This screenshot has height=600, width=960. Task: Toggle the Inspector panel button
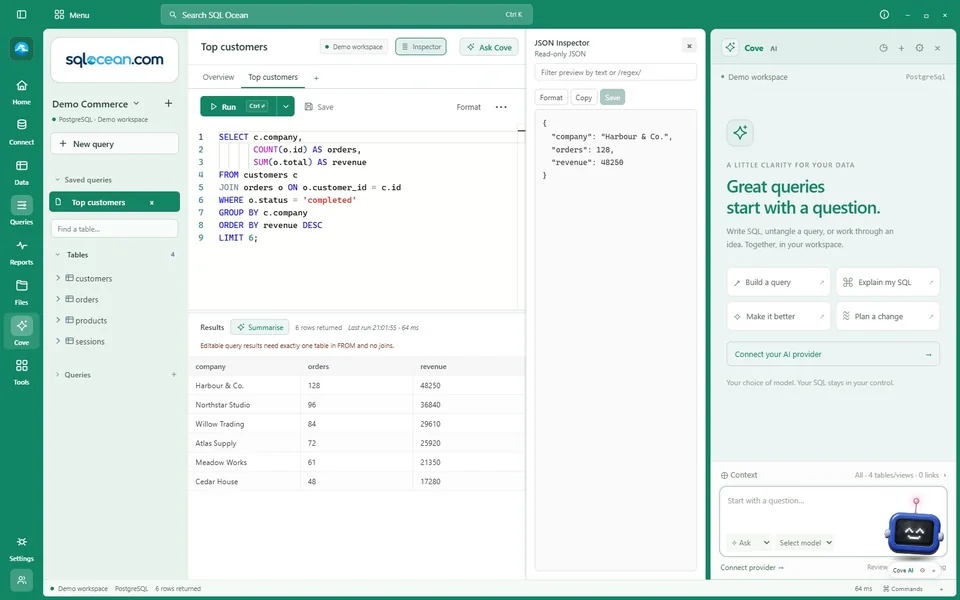(421, 47)
